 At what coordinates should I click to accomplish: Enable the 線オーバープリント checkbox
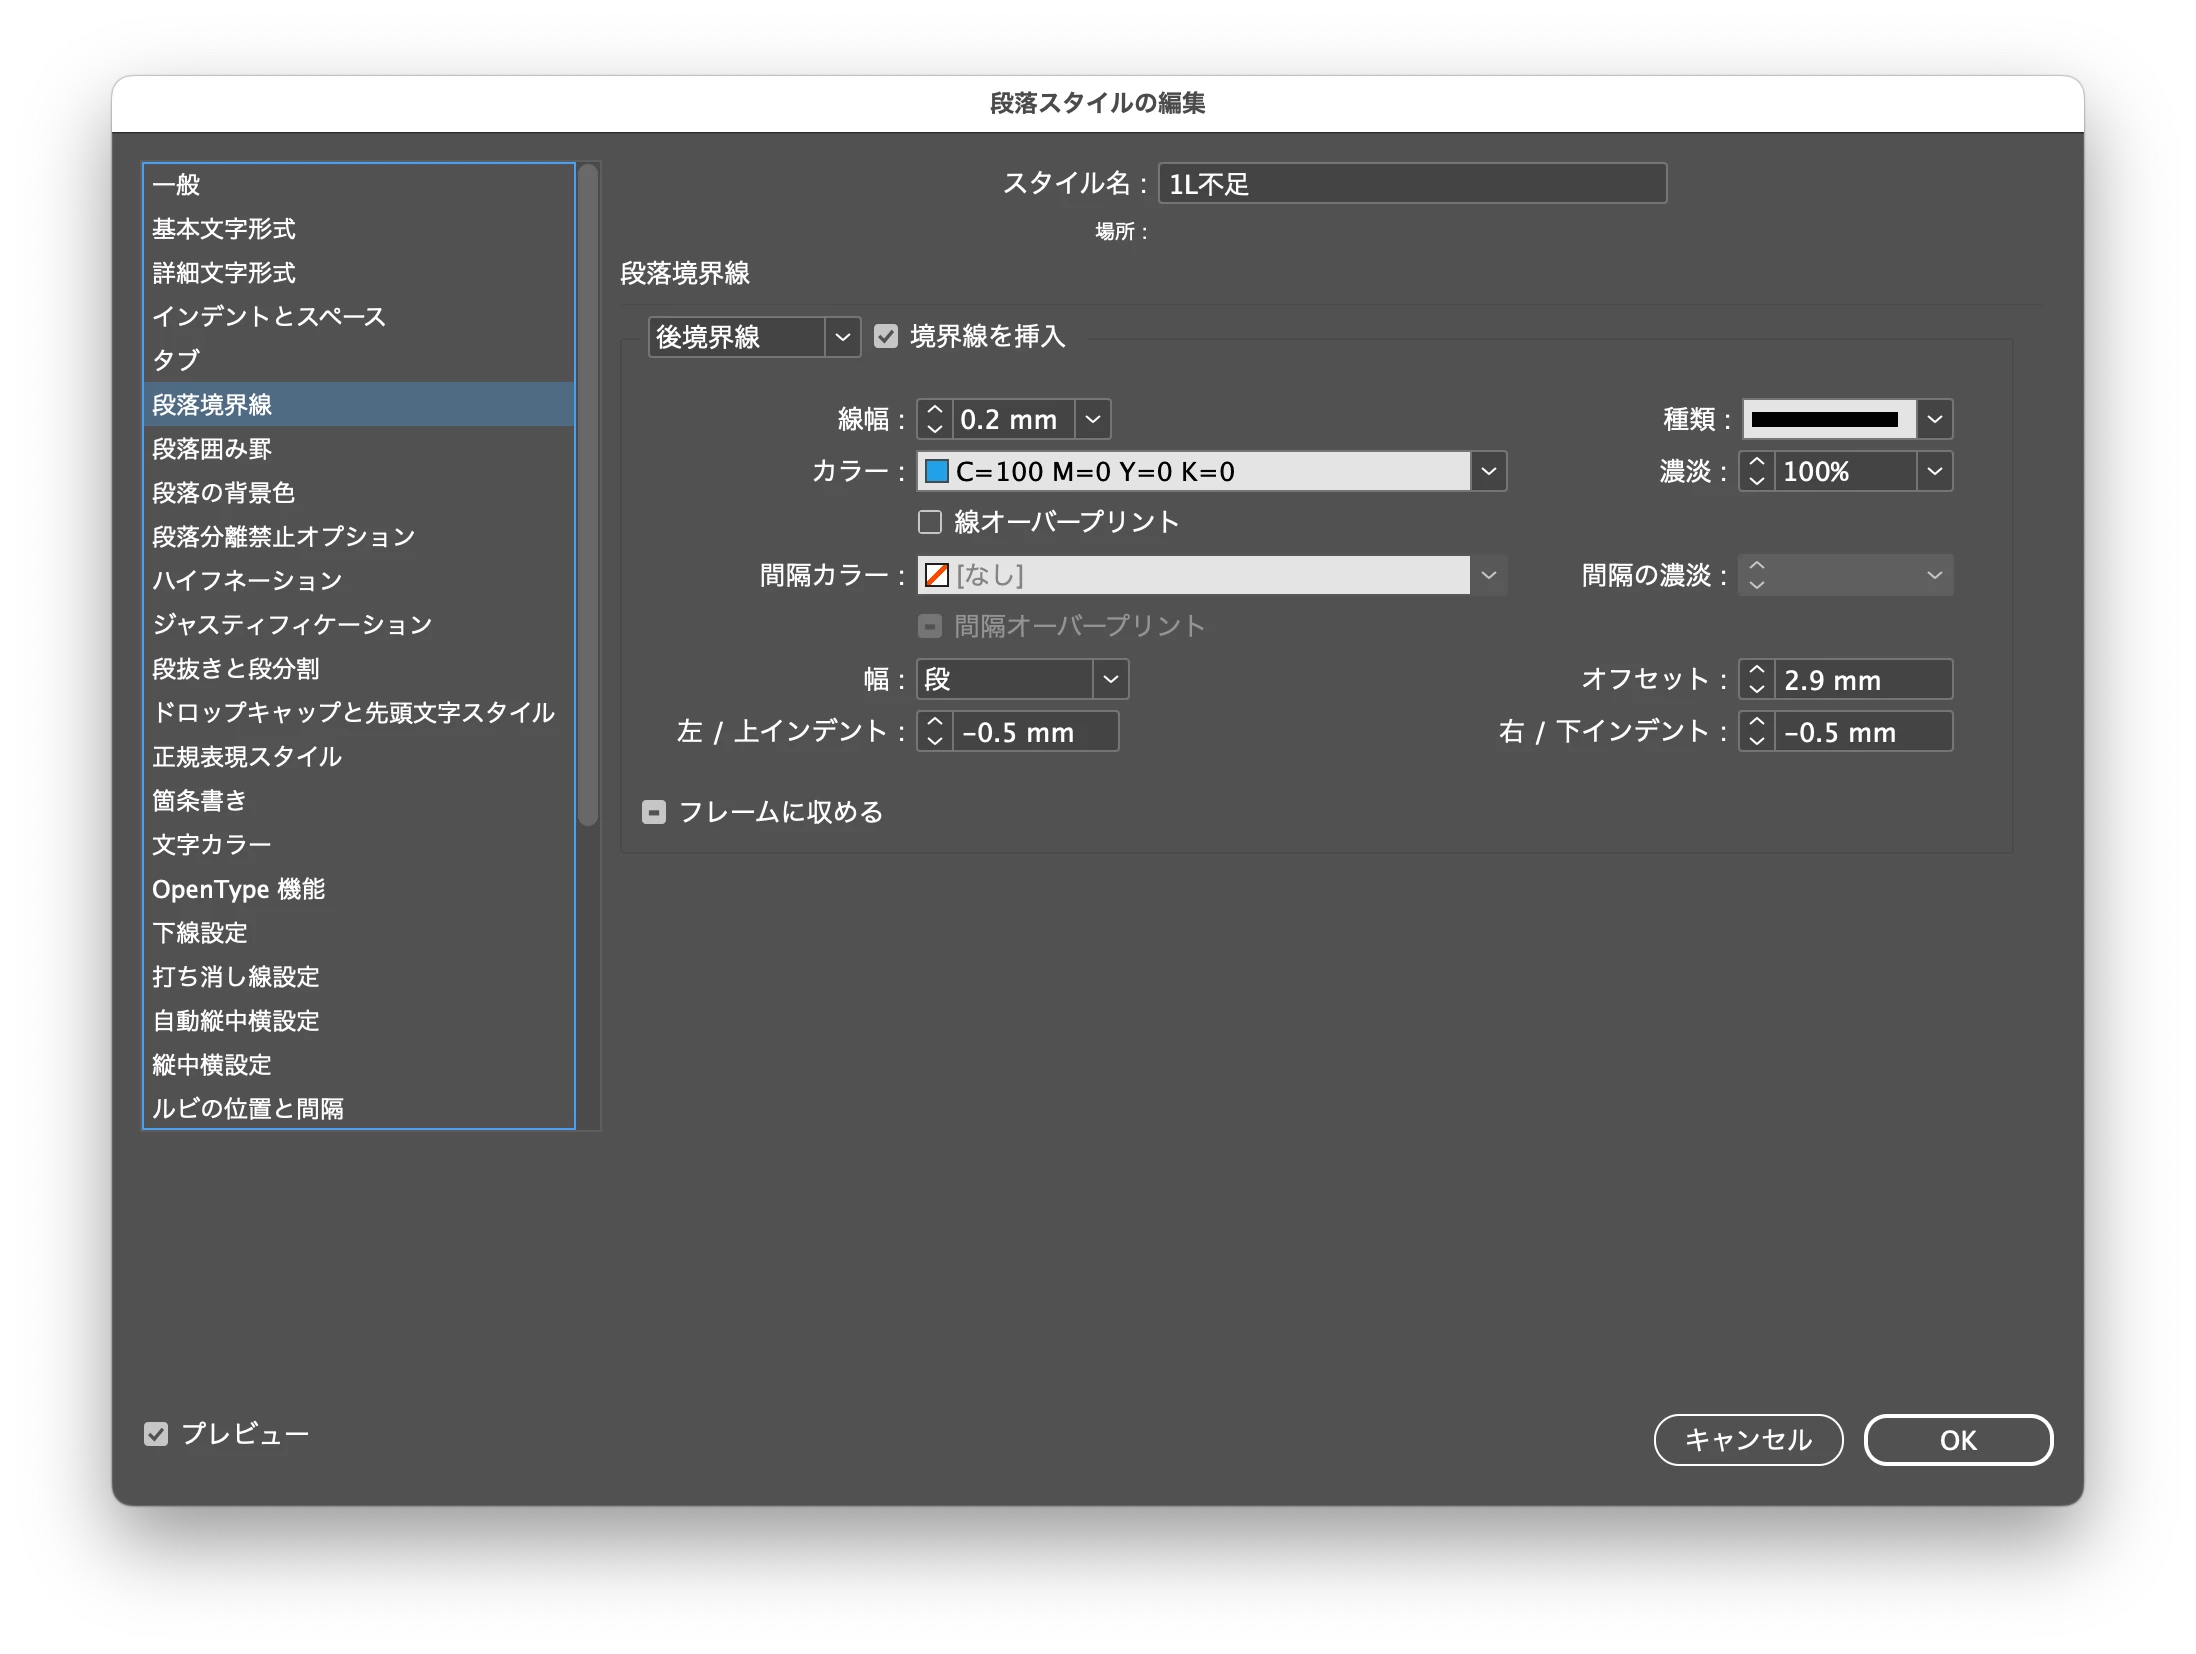coord(930,522)
